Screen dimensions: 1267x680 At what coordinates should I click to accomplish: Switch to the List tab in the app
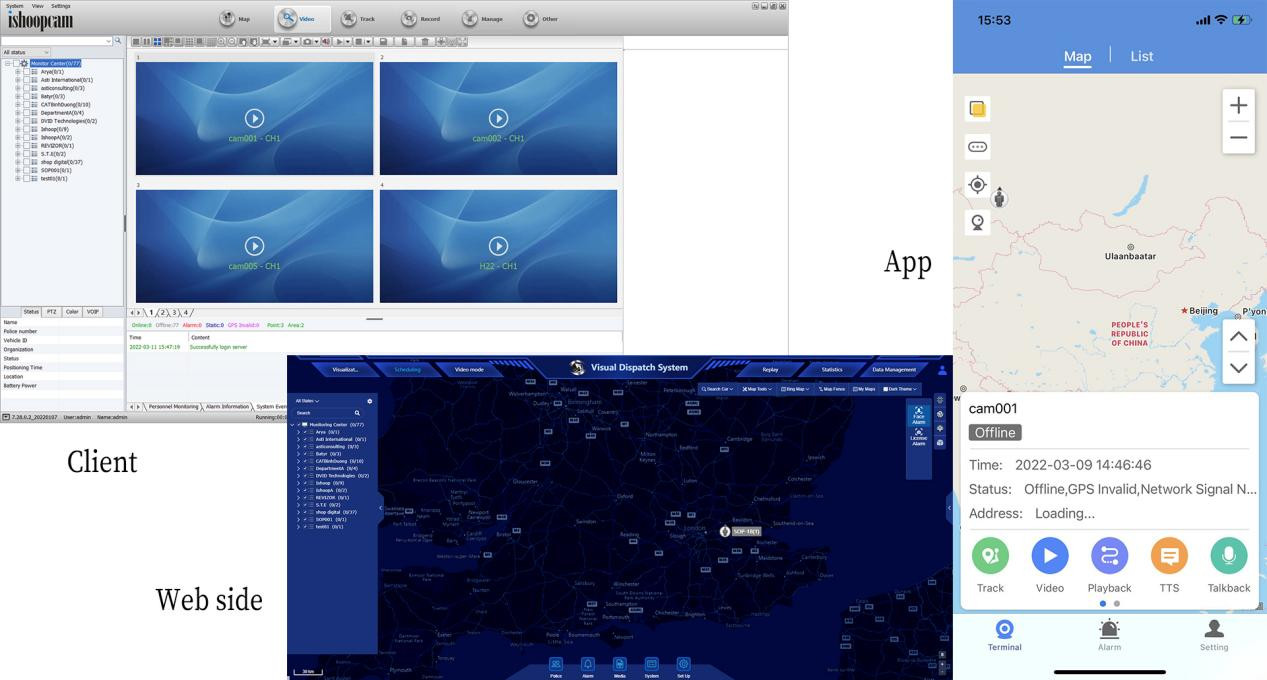click(x=1141, y=57)
